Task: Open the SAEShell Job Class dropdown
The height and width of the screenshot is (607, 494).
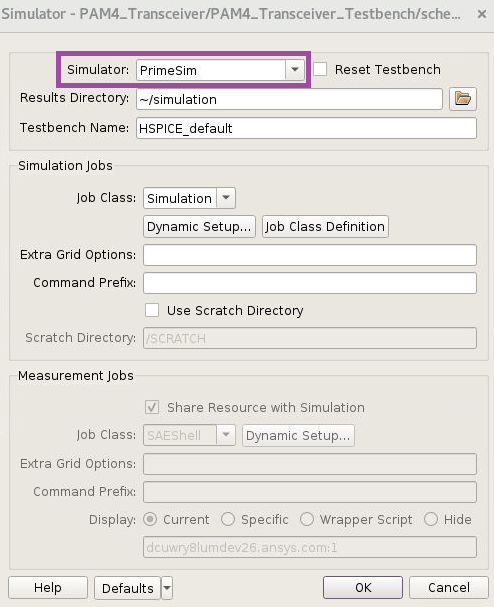Action: 226,435
